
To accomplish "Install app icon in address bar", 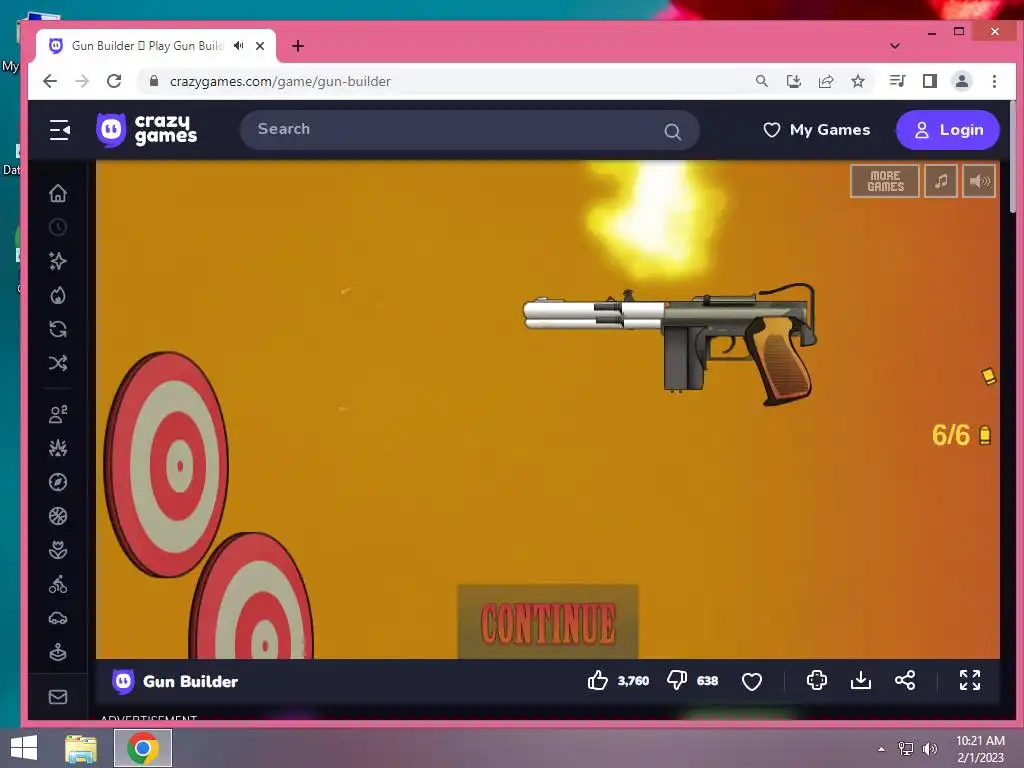I will coord(793,81).
